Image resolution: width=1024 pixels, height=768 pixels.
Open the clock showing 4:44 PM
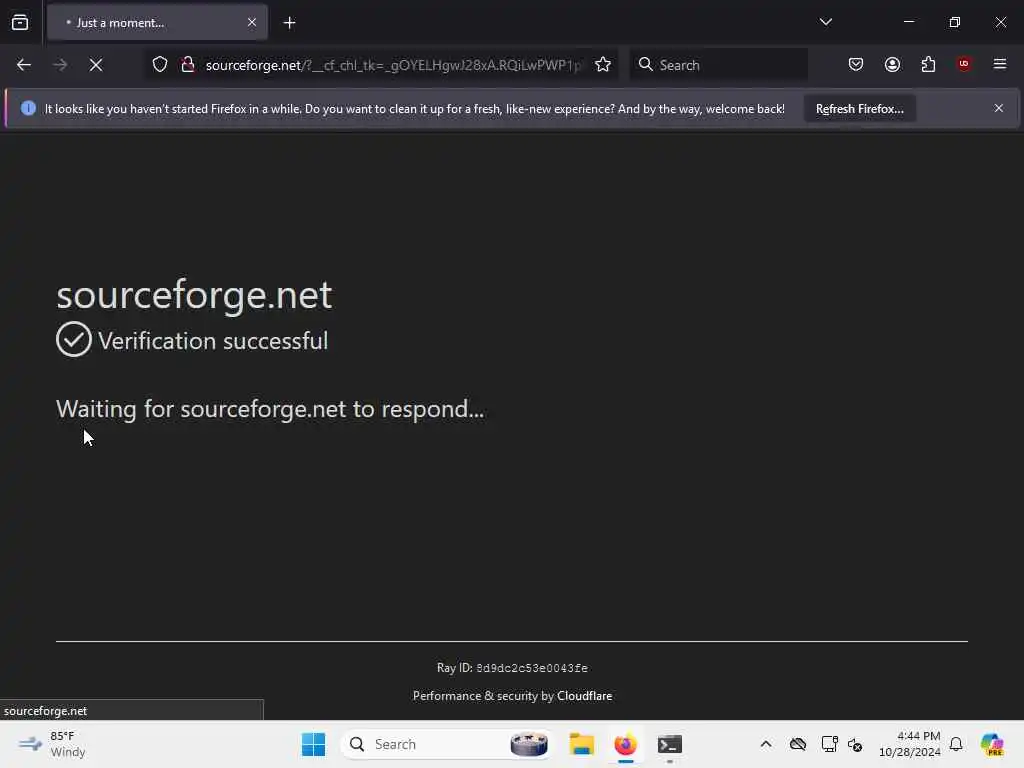click(910, 744)
